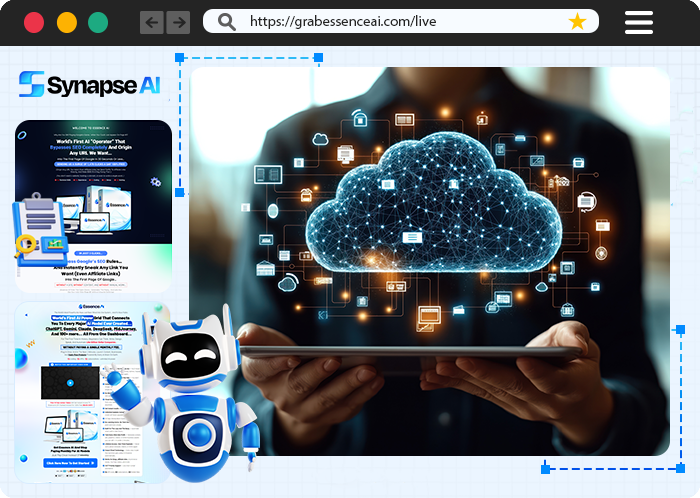This screenshot has height=498, width=700.
Task: Click the magnifying glass search icon
Action: pos(227,22)
